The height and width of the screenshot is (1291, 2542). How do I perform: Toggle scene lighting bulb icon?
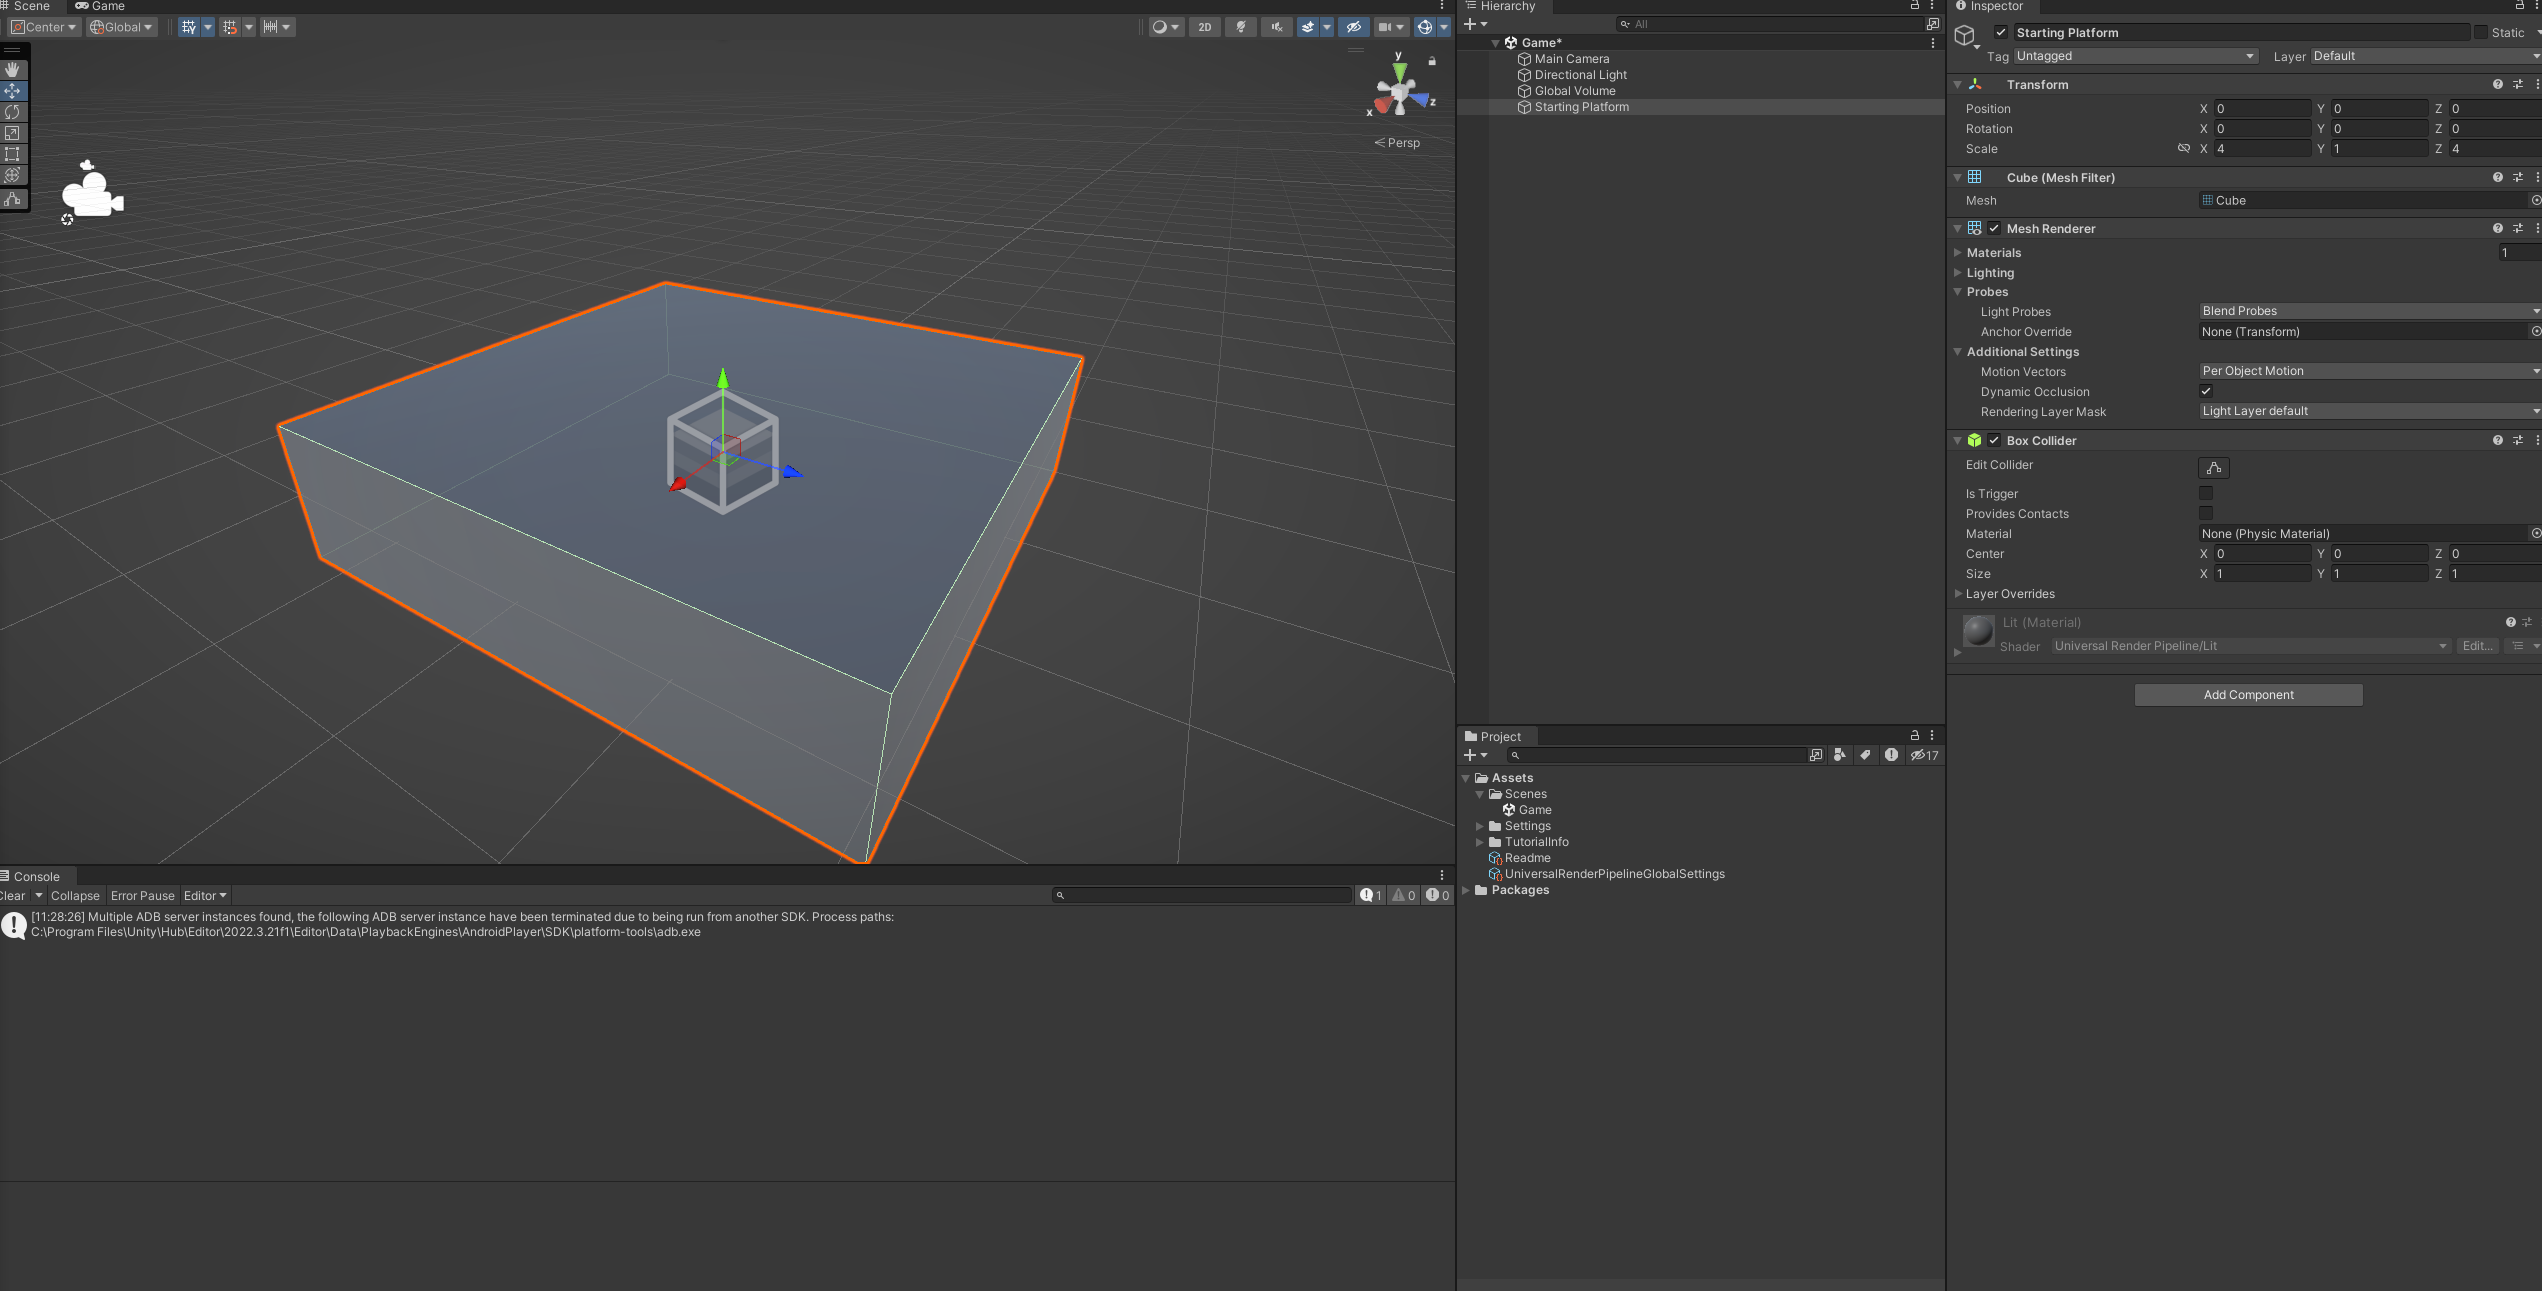tap(1241, 27)
